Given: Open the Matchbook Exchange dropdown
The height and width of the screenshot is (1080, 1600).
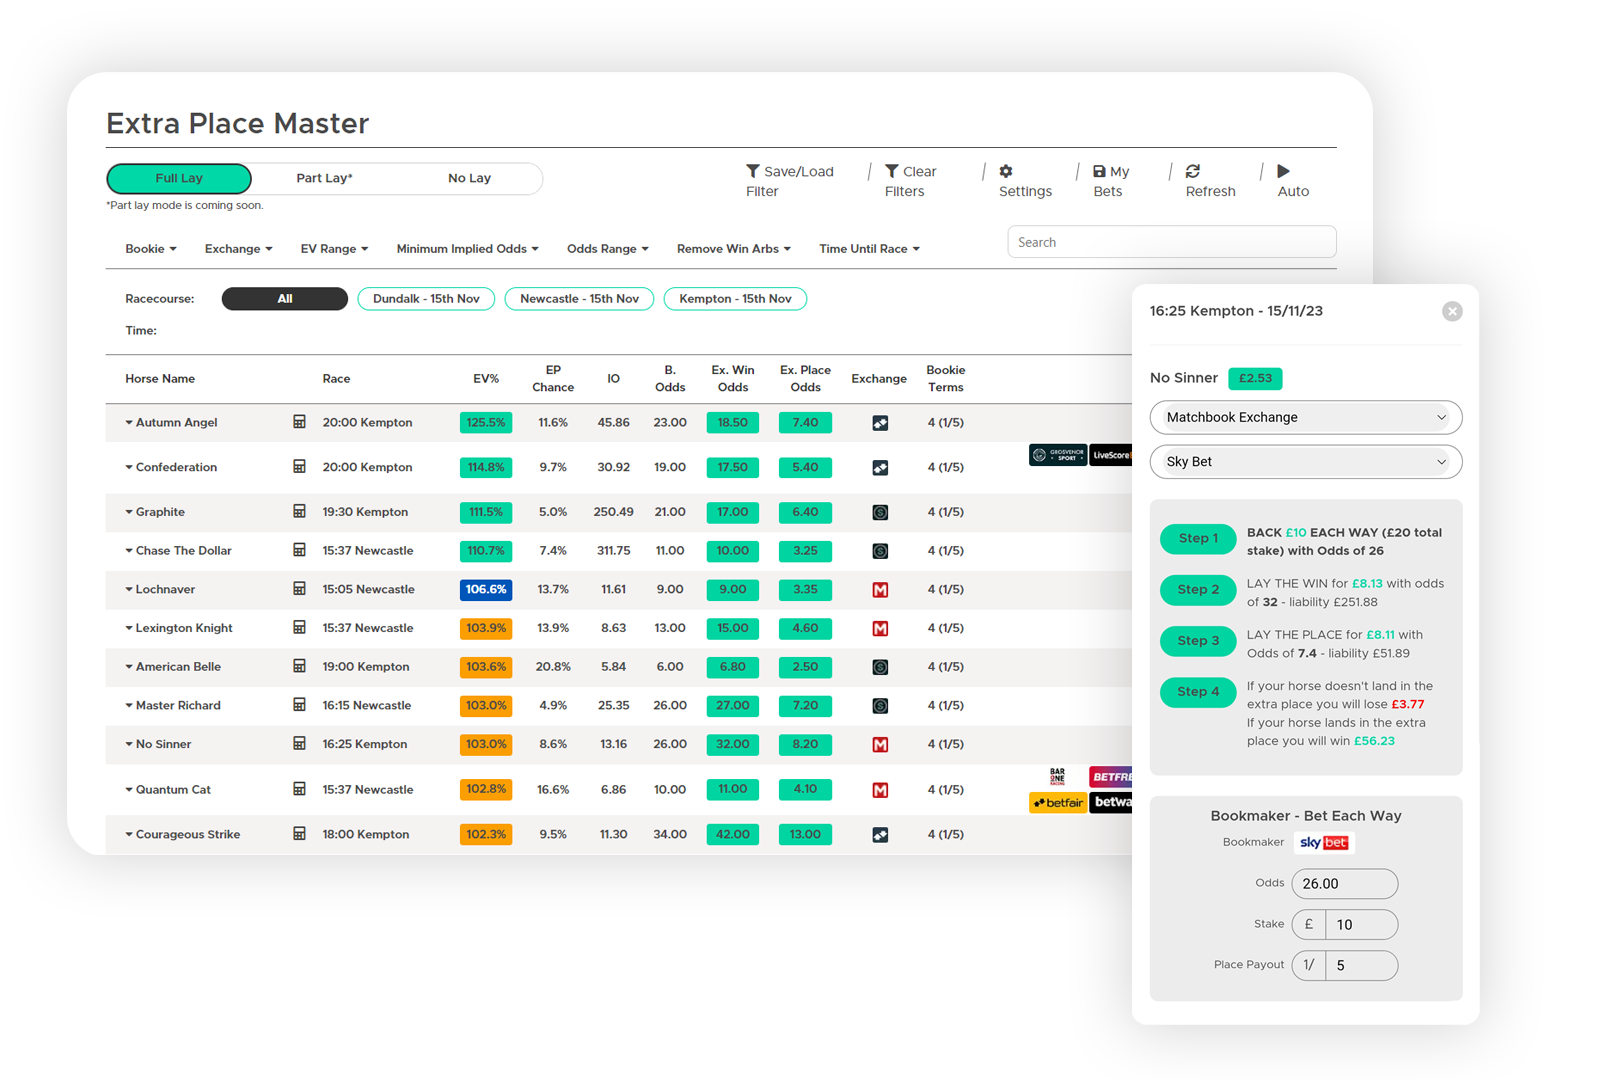Looking at the screenshot, I should pyautogui.click(x=1305, y=417).
